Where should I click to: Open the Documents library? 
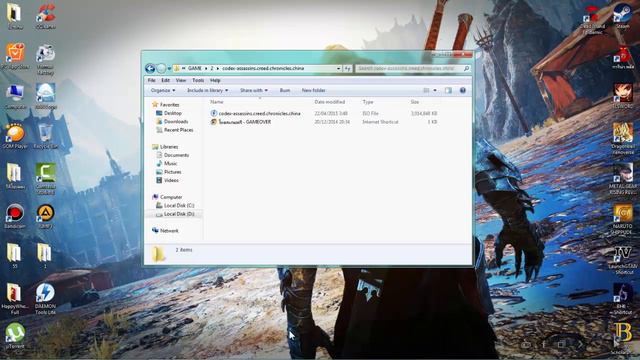click(176, 155)
